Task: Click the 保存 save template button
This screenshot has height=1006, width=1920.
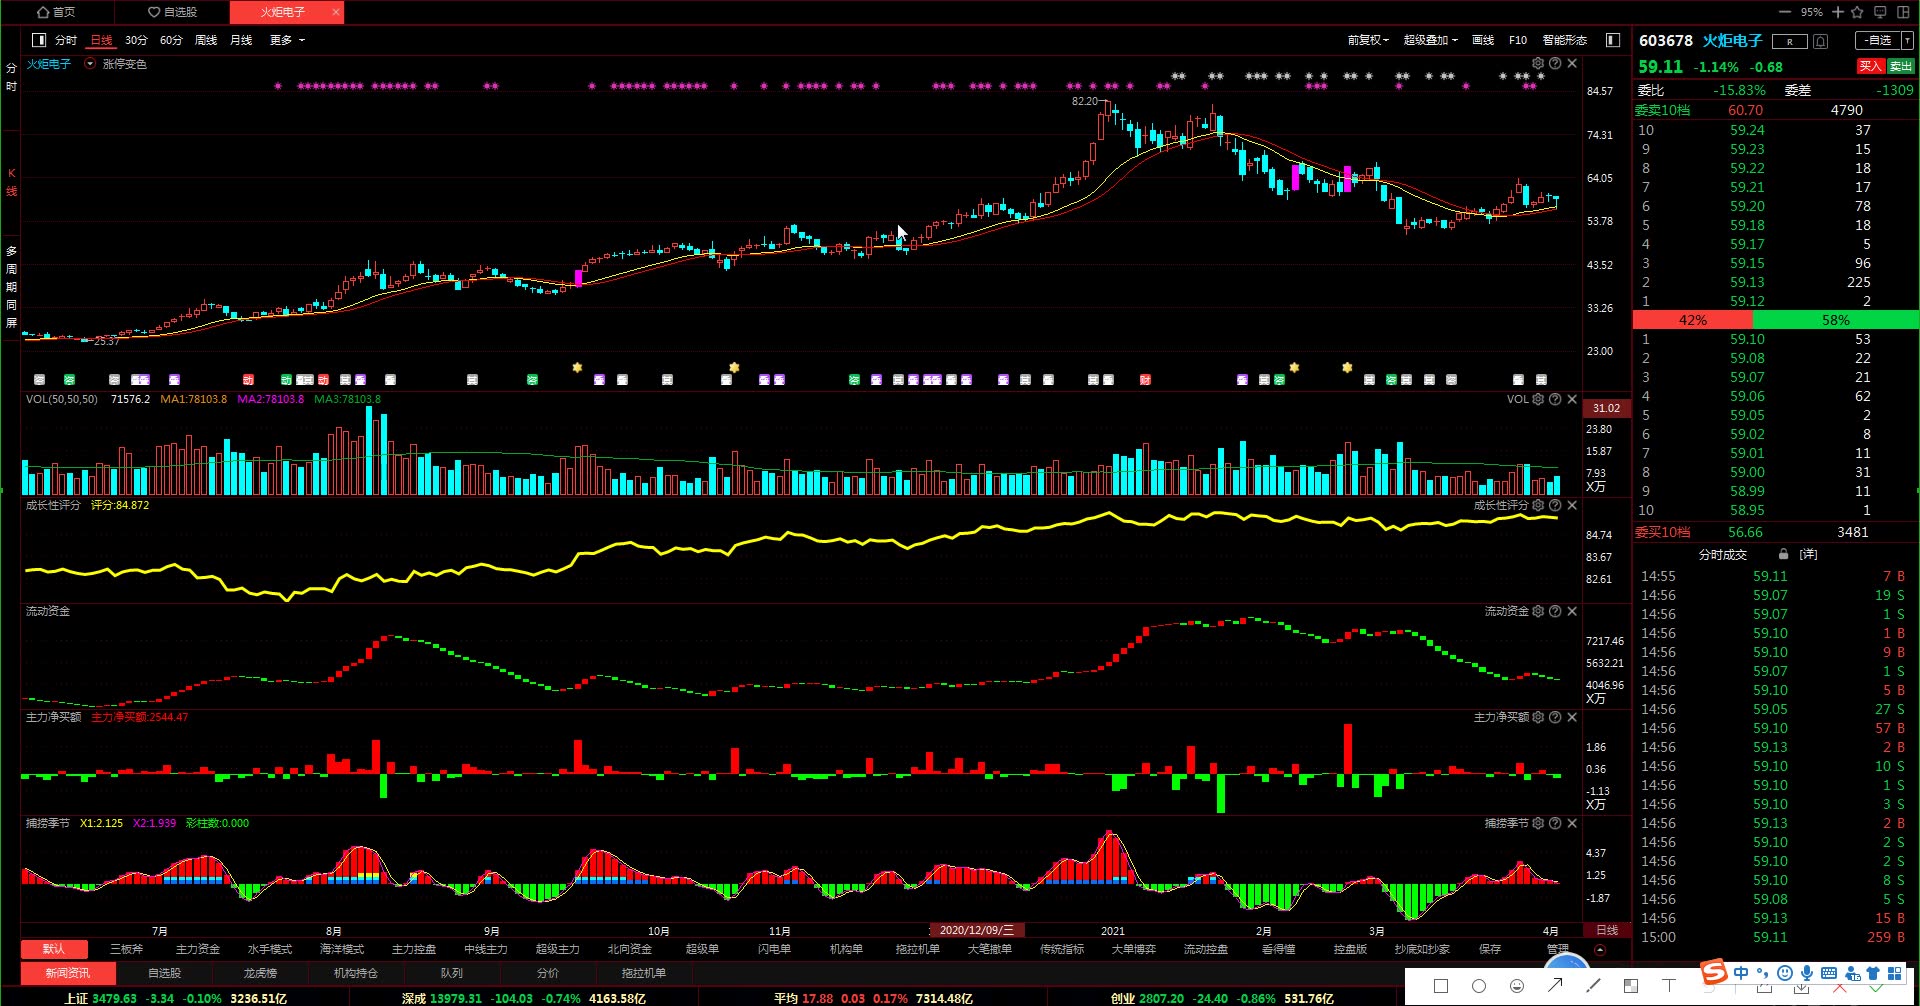Action: [x=1490, y=949]
